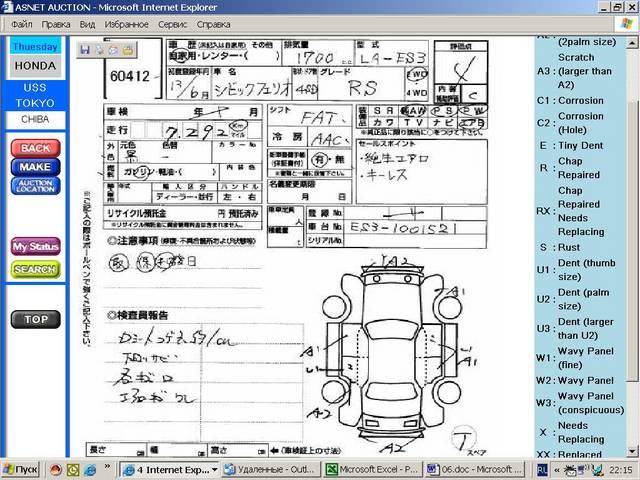The width and height of the screenshot is (640, 480).
Task: Click the RU language indicator in the tray
Action: [542, 470]
